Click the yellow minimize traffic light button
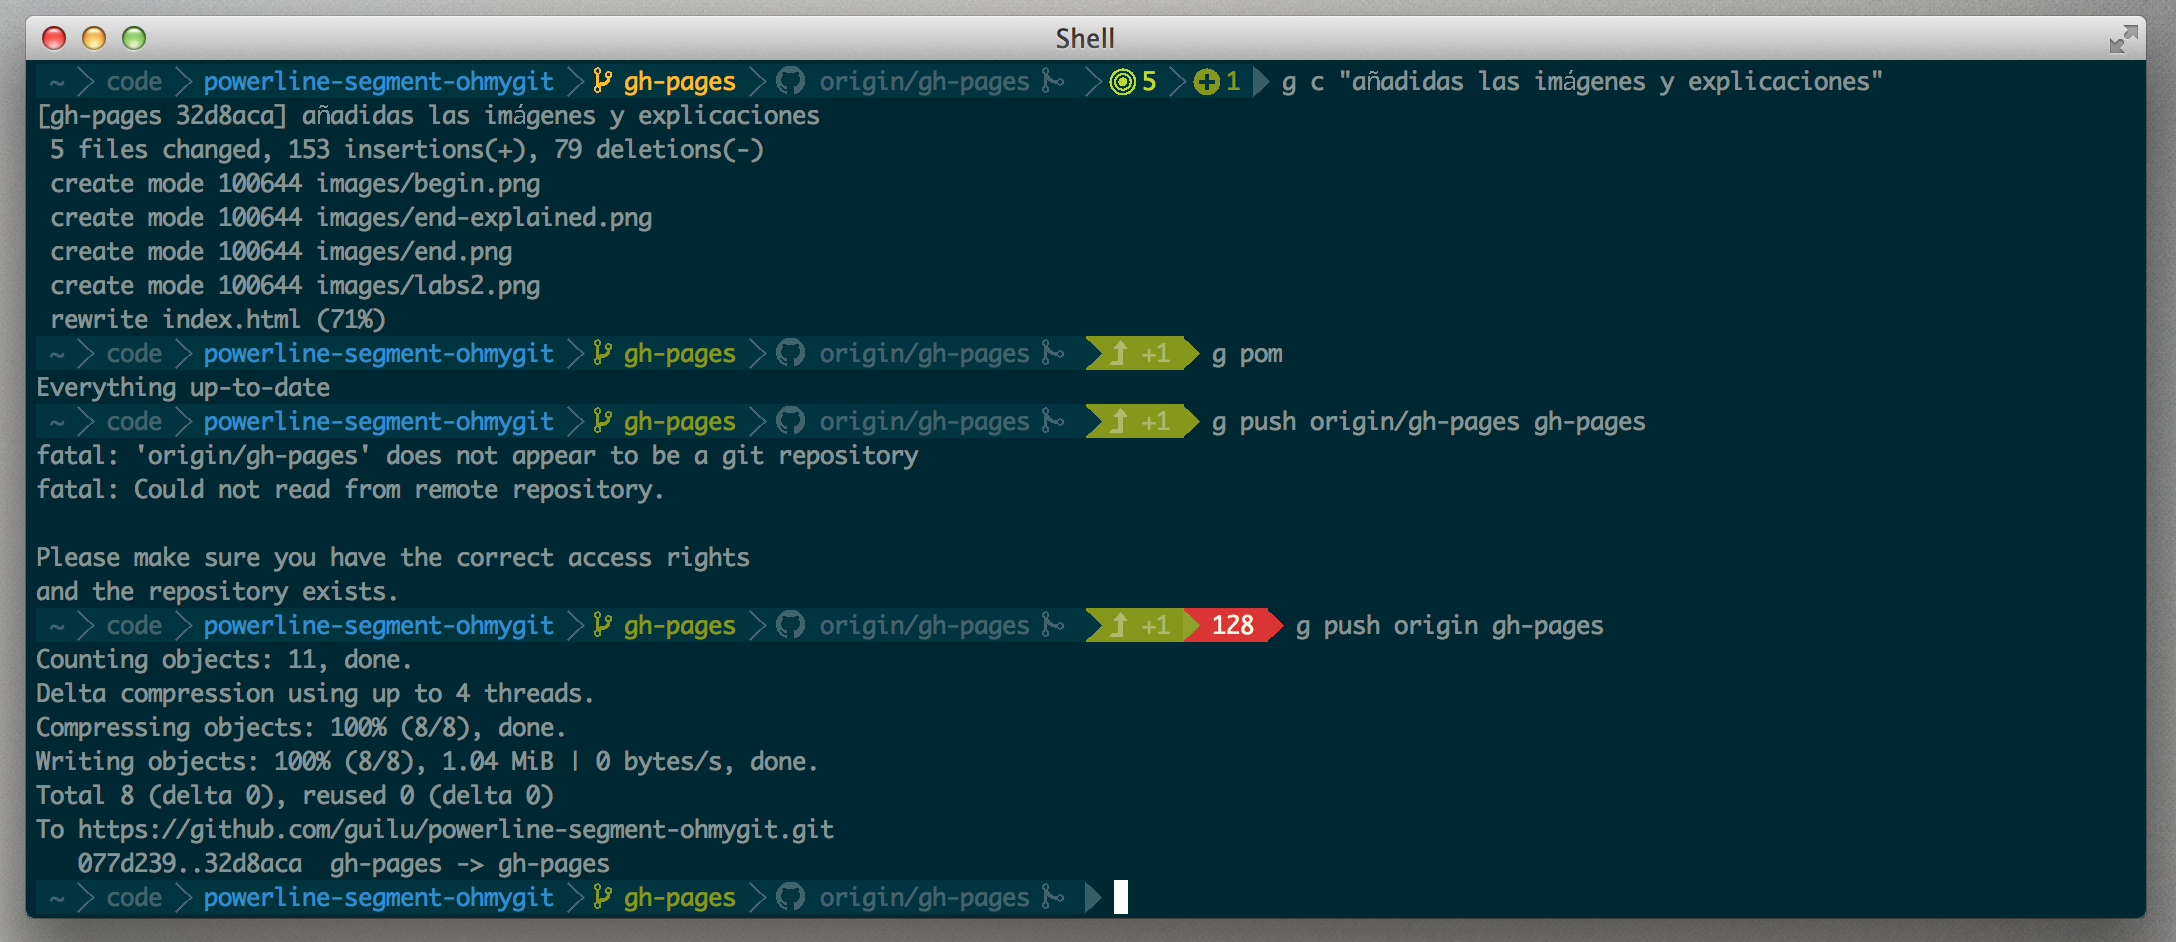The width and height of the screenshot is (2176, 942). click(94, 38)
